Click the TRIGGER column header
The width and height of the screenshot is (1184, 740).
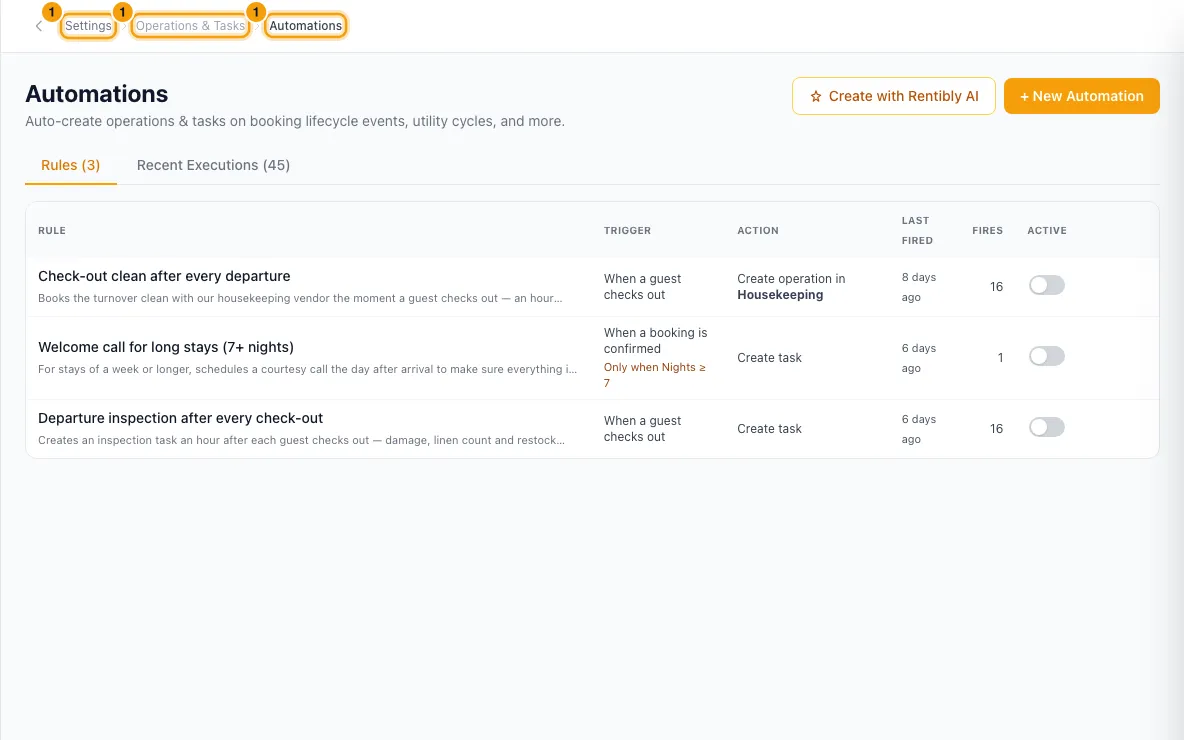(x=627, y=230)
